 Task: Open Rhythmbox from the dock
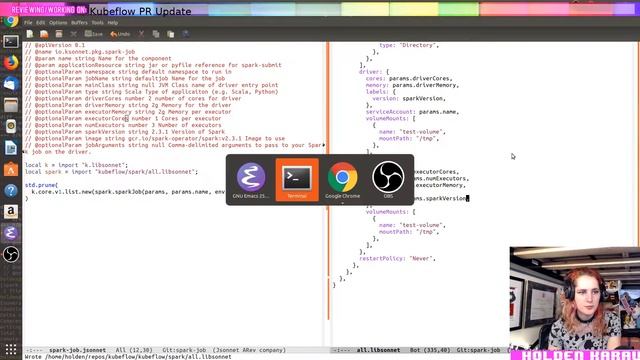(11, 126)
